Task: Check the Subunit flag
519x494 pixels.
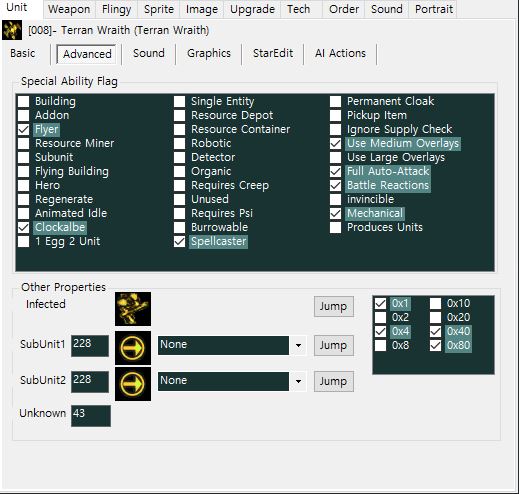Action: point(24,157)
